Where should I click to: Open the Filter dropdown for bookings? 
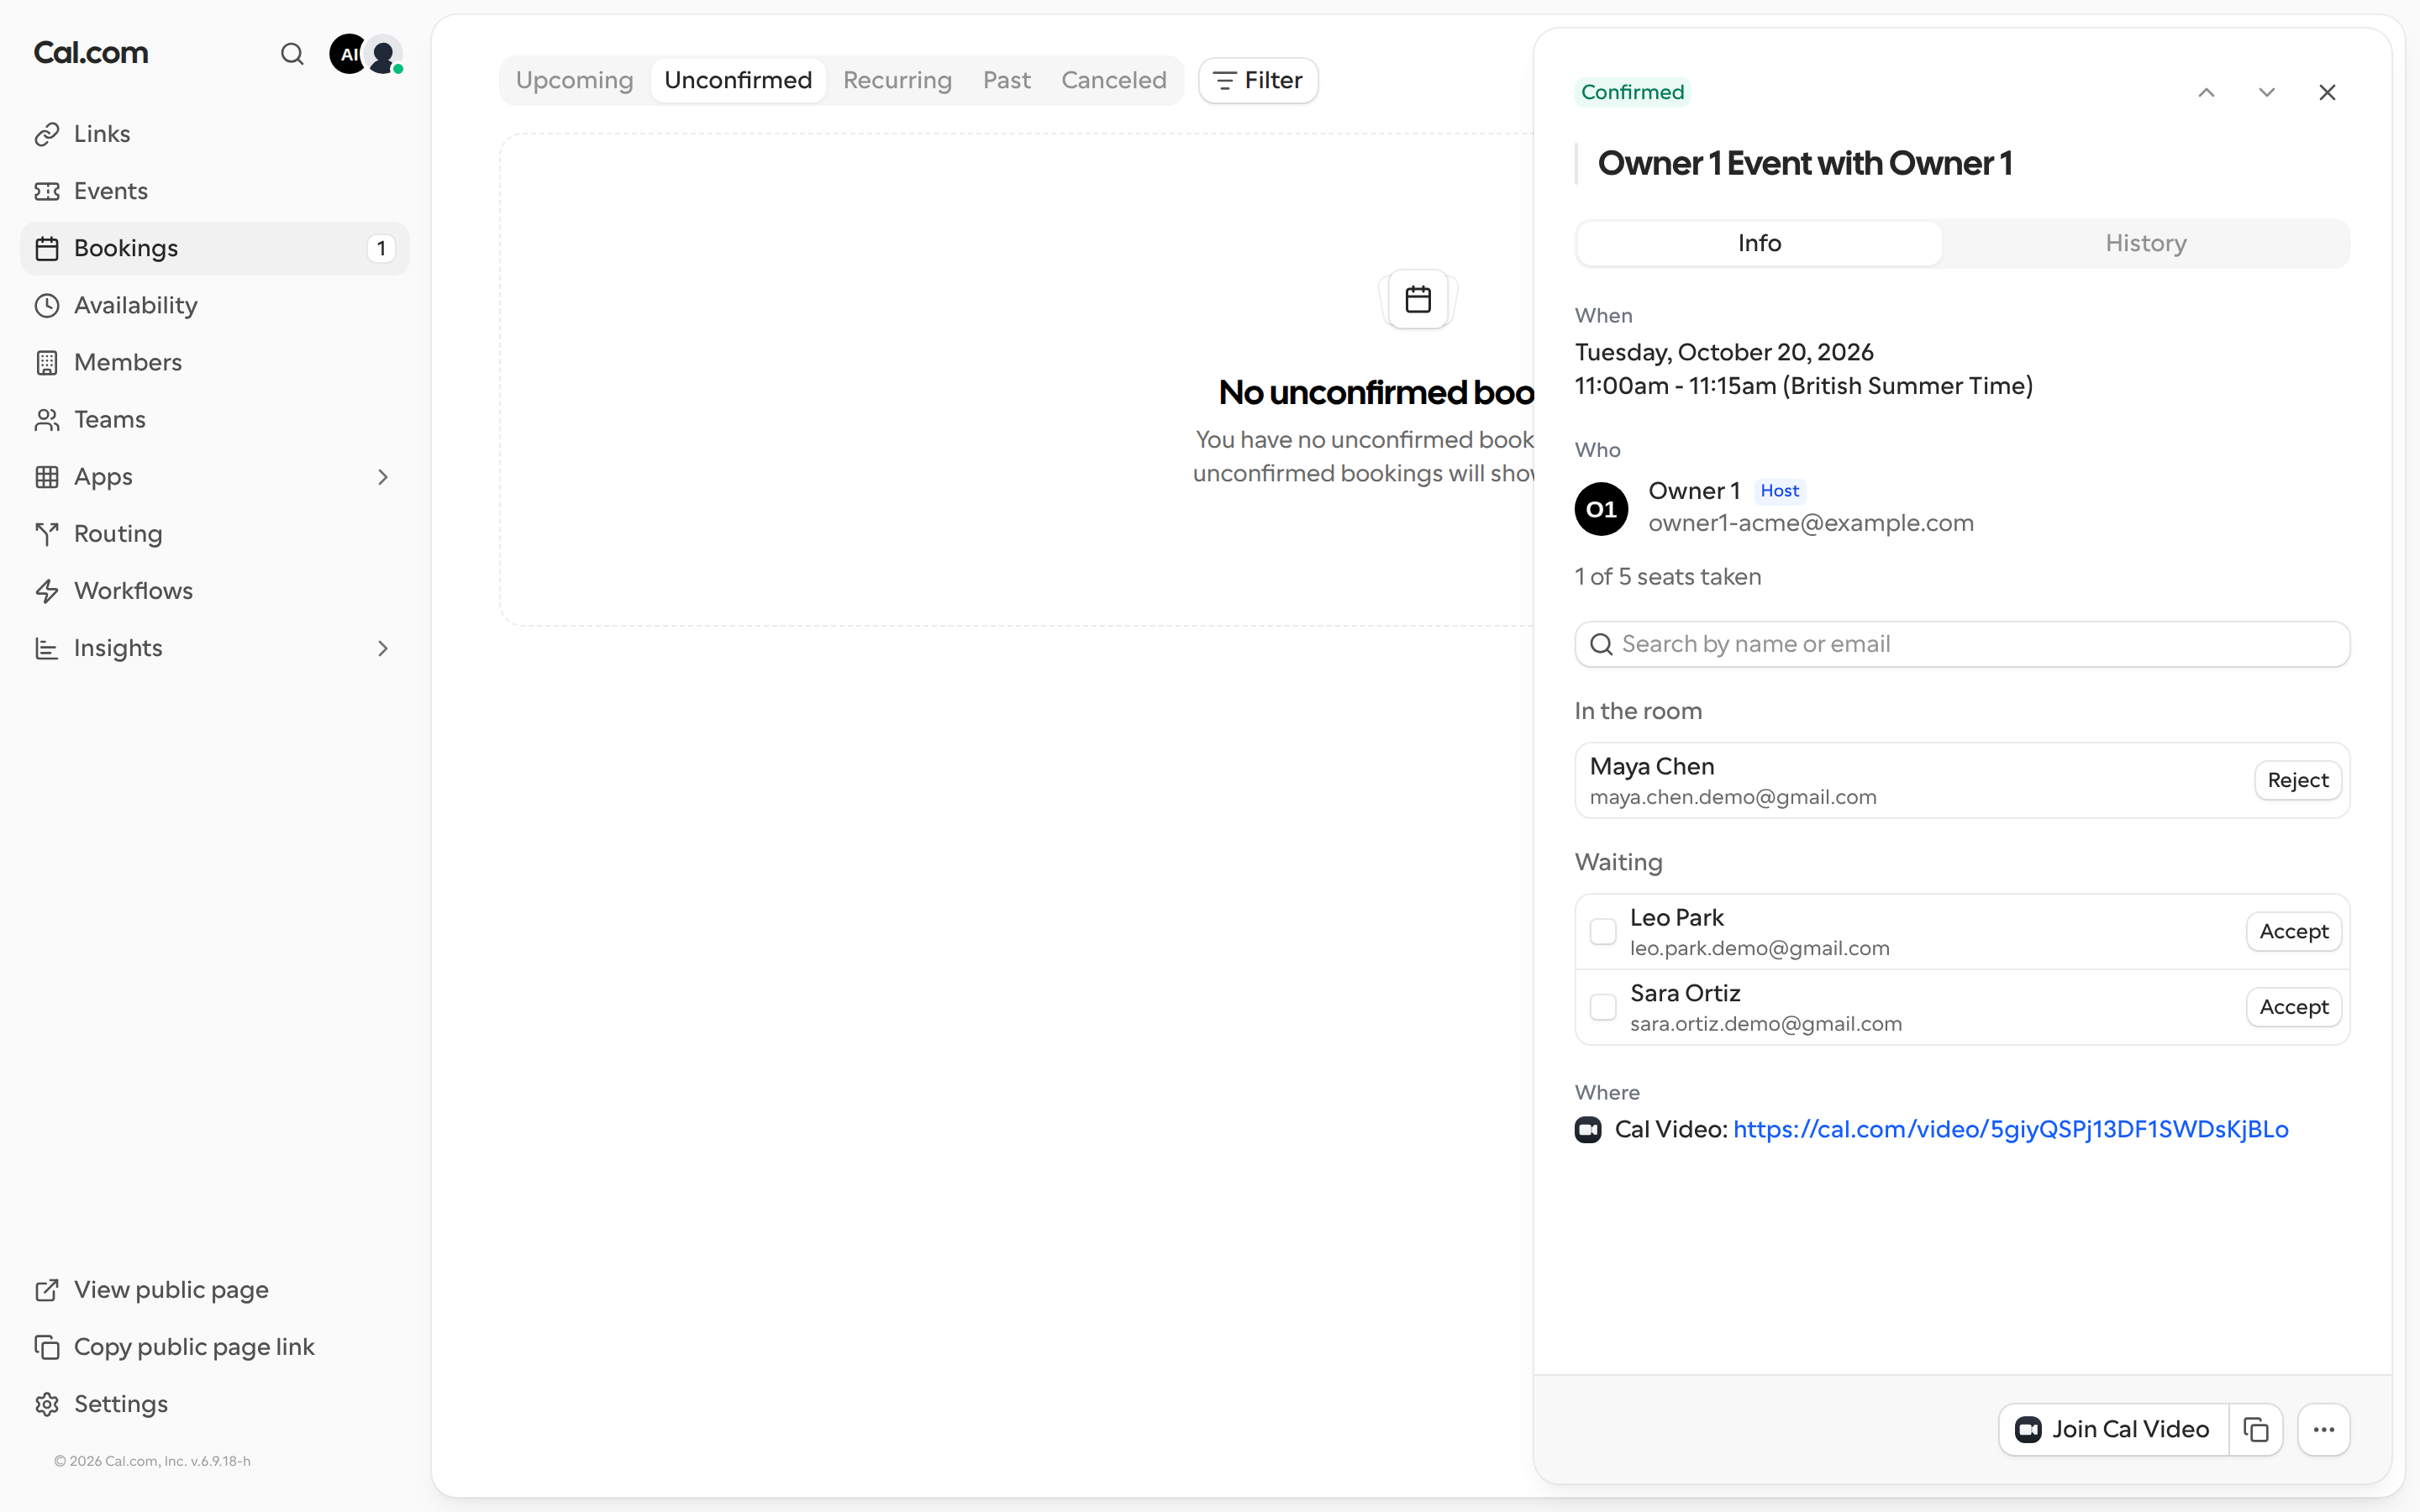(x=1258, y=80)
